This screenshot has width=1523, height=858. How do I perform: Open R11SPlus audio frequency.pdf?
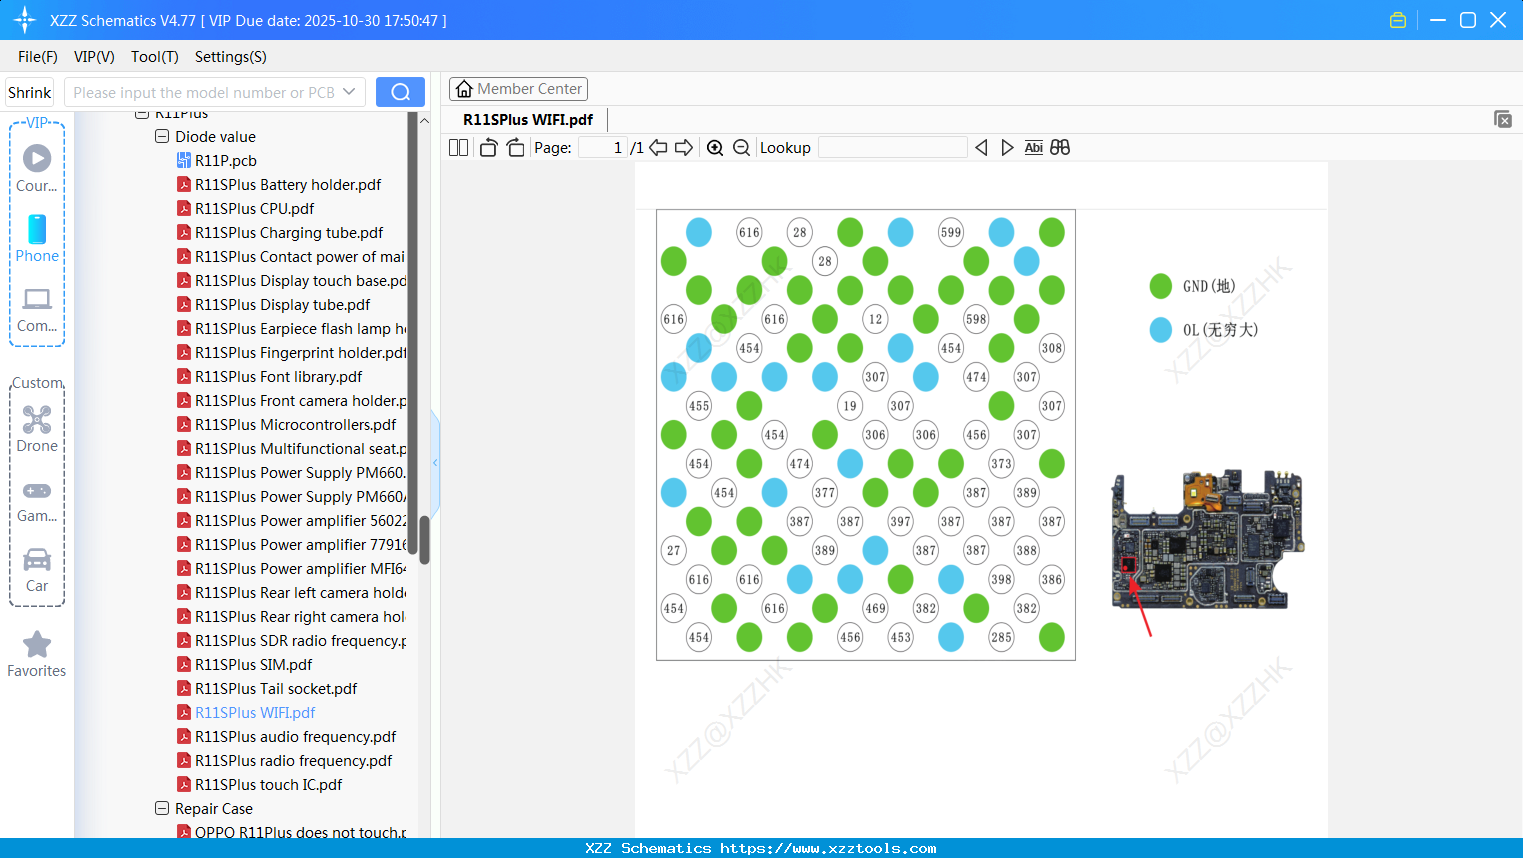coord(295,736)
